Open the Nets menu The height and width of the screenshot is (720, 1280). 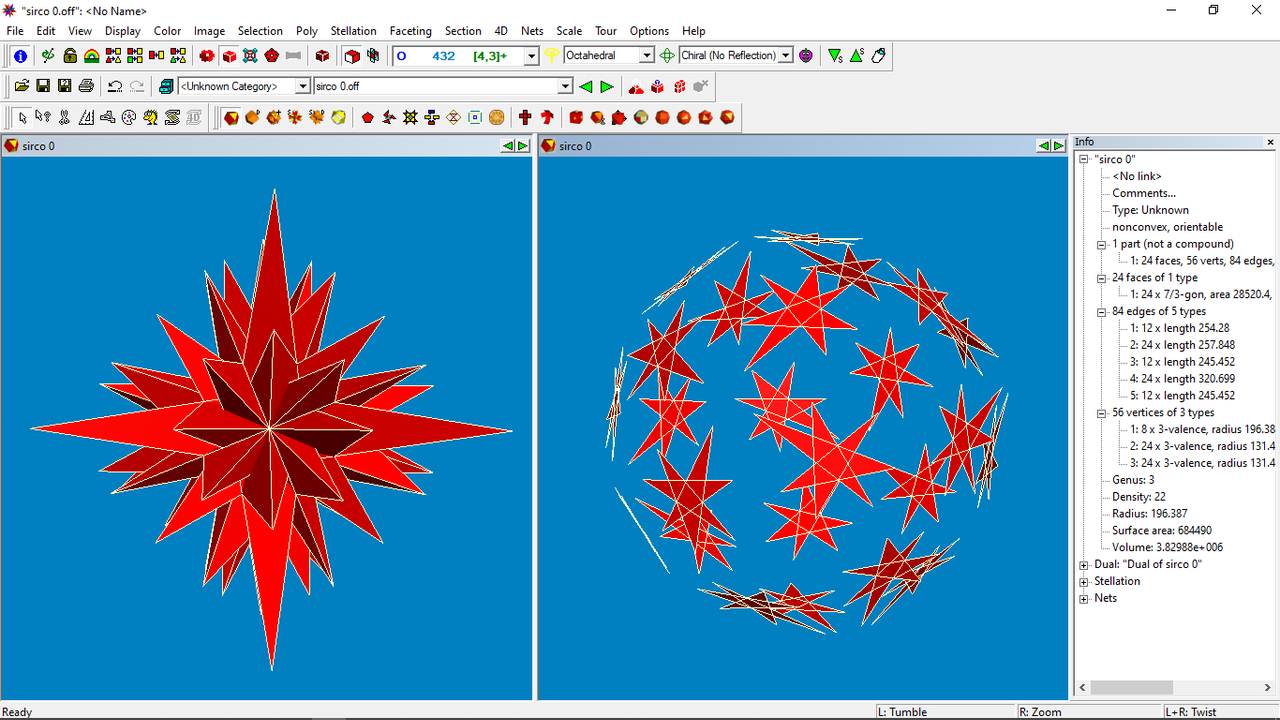tap(532, 31)
